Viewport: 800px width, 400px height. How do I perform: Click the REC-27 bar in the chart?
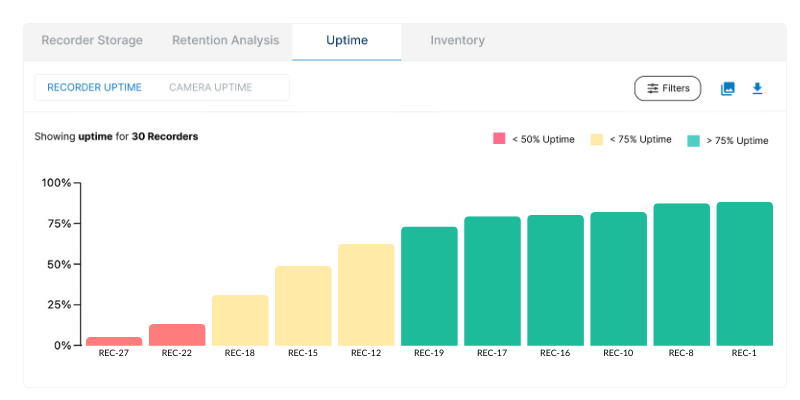pos(114,341)
